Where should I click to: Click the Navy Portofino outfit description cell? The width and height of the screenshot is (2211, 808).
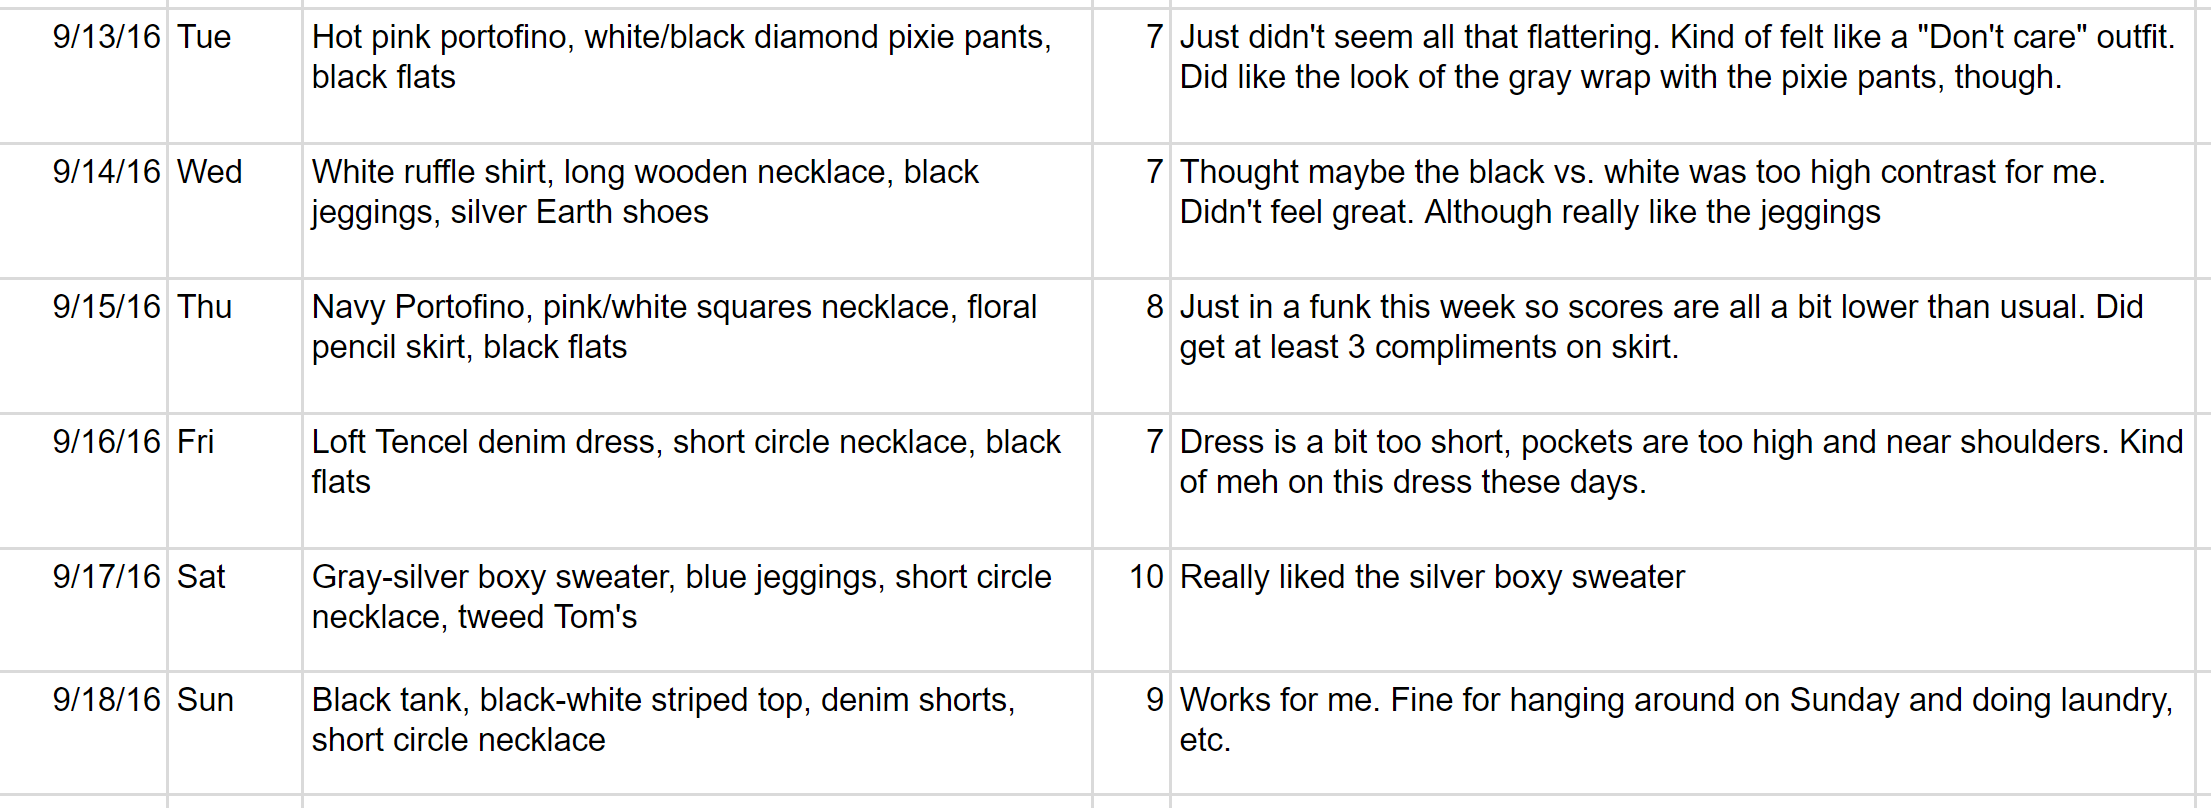point(697,346)
